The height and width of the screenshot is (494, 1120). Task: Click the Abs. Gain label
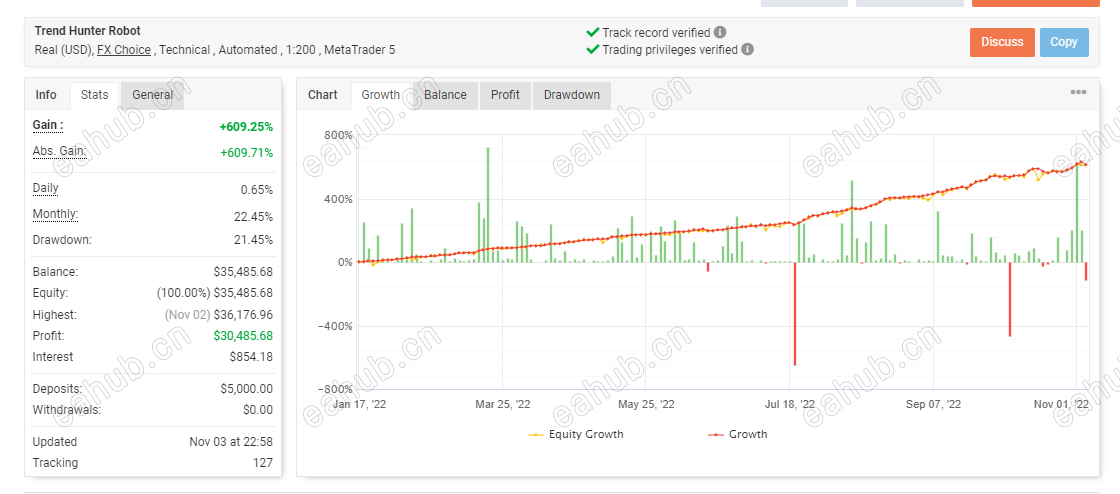tap(59, 151)
